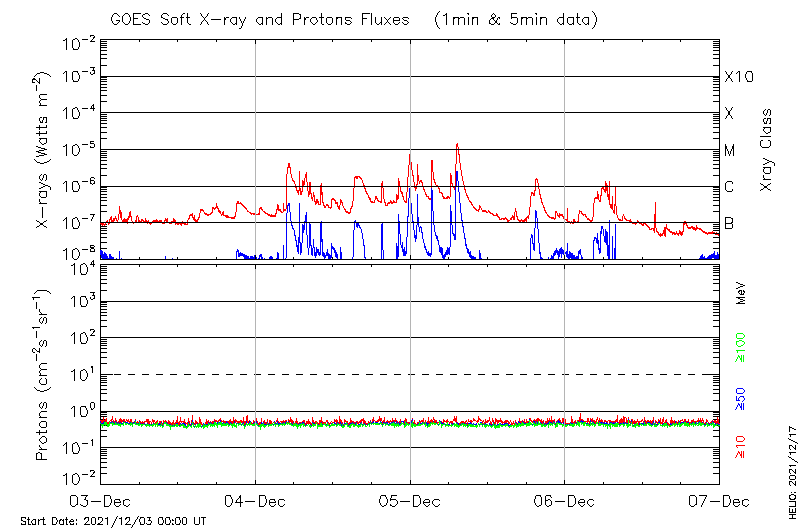The width and height of the screenshot is (800, 530).
Task: Select the B flare class label
Action: pos(729,223)
